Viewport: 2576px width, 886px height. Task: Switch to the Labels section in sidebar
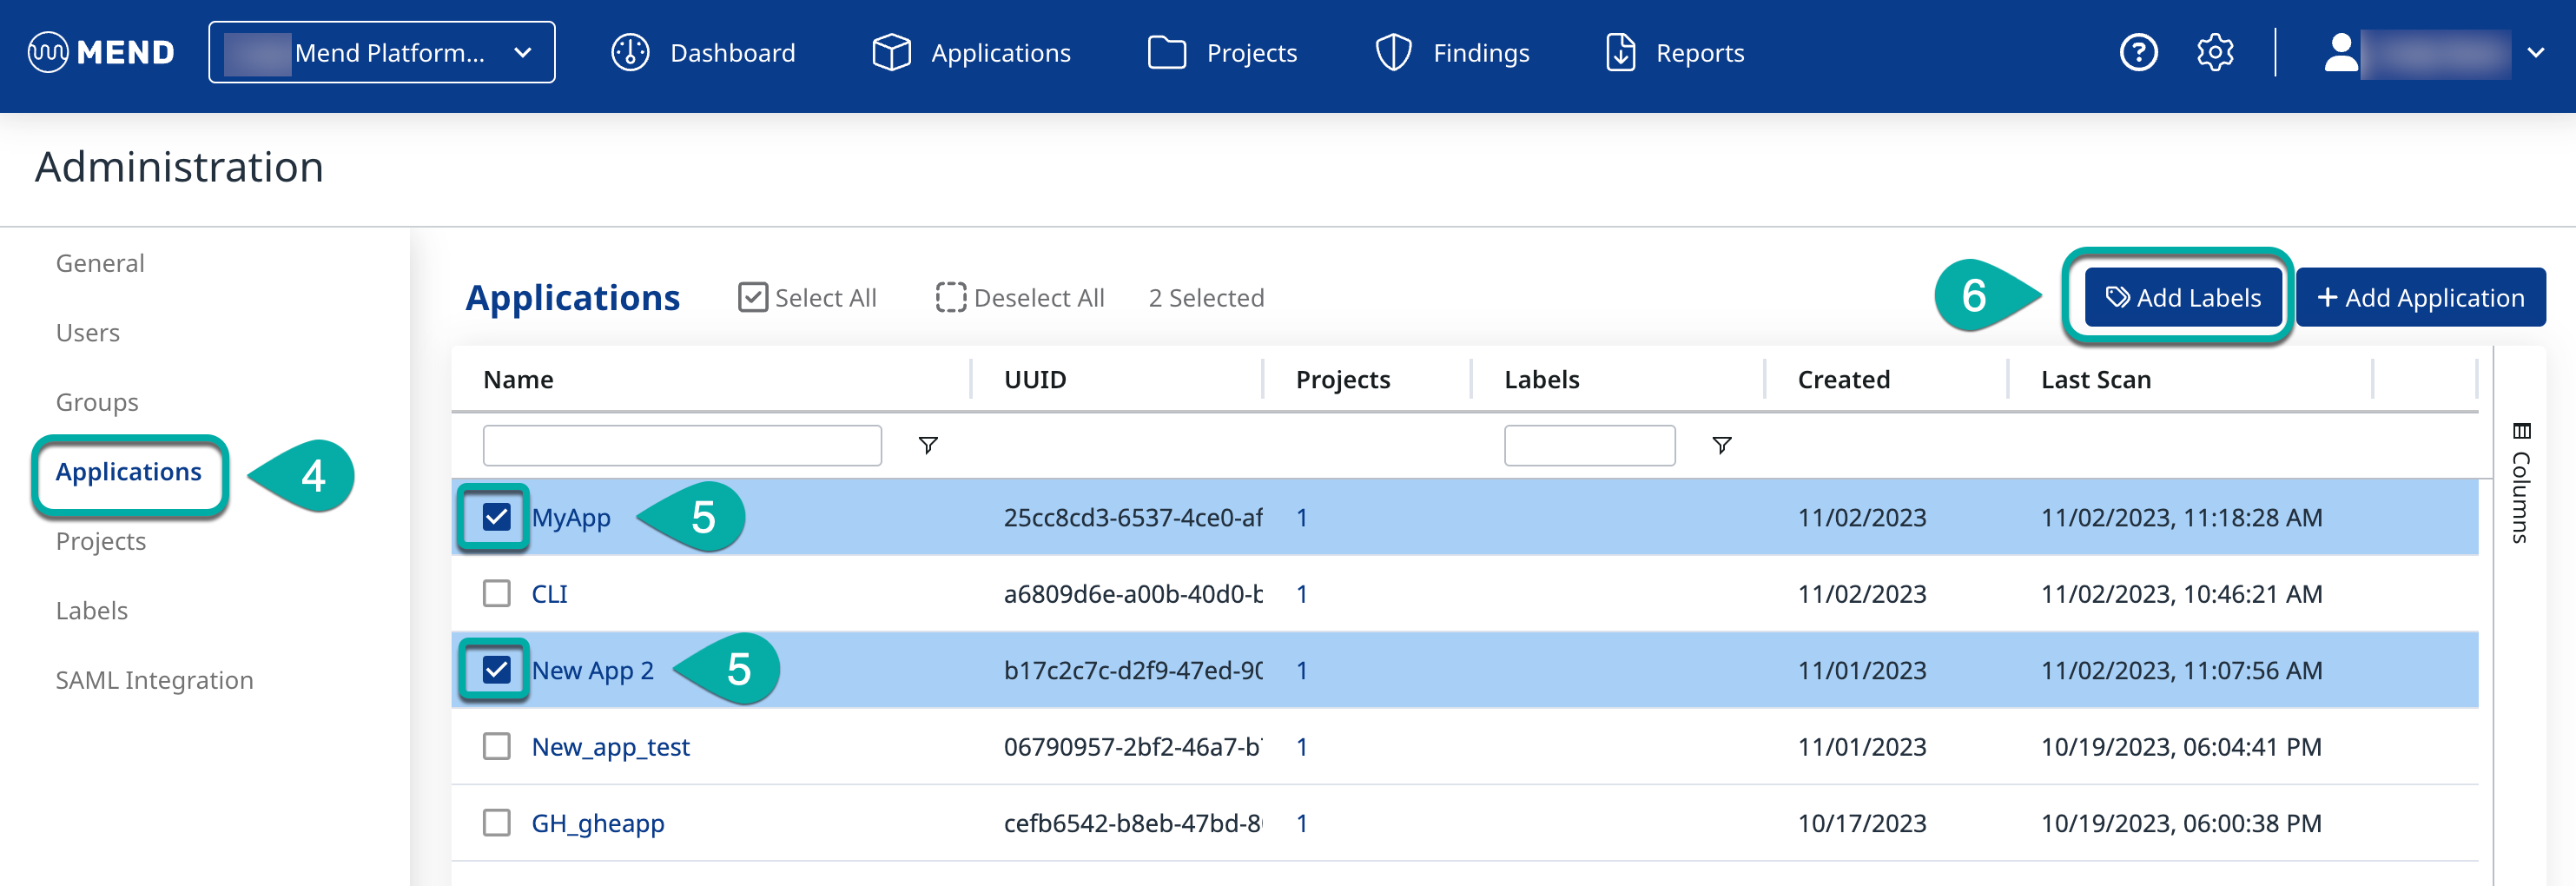(x=91, y=610)
